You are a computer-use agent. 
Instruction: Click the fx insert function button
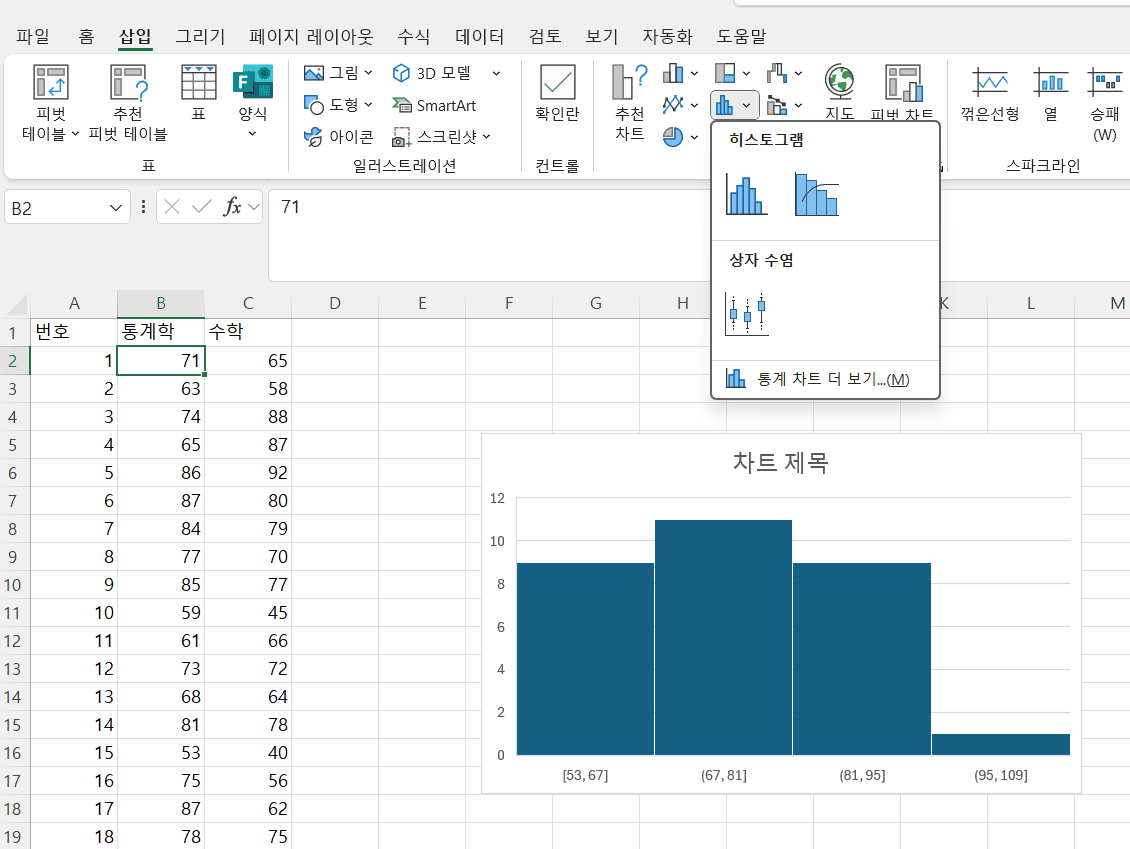232,207
